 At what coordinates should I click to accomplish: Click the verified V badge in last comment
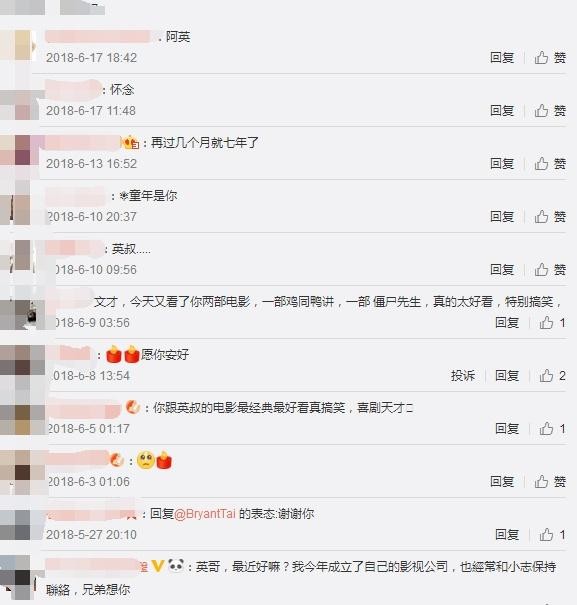click(157, 566)
